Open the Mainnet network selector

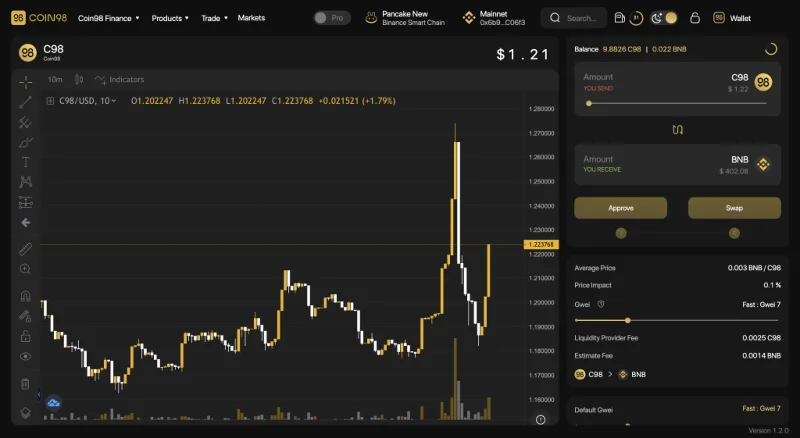pos(493,18)
